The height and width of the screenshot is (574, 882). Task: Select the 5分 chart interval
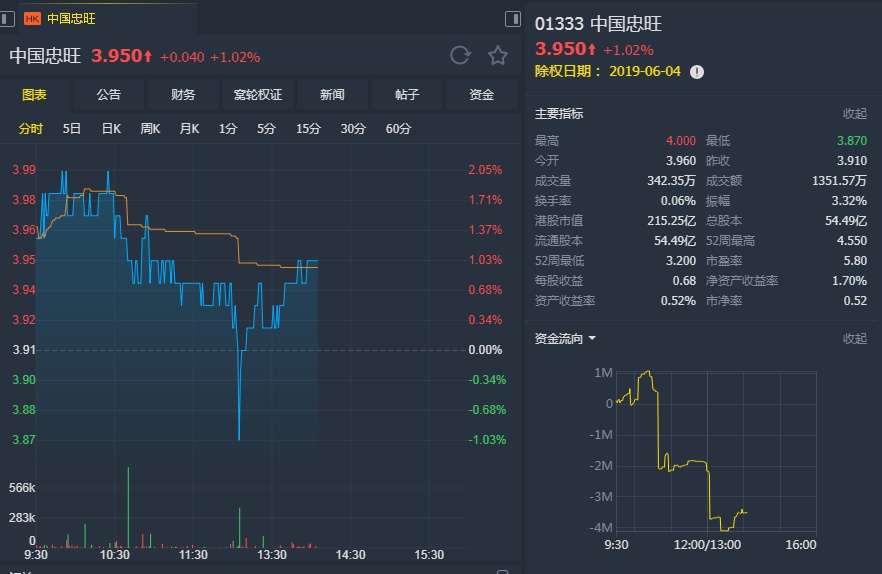pyautogui.click(x=266, y=128)
